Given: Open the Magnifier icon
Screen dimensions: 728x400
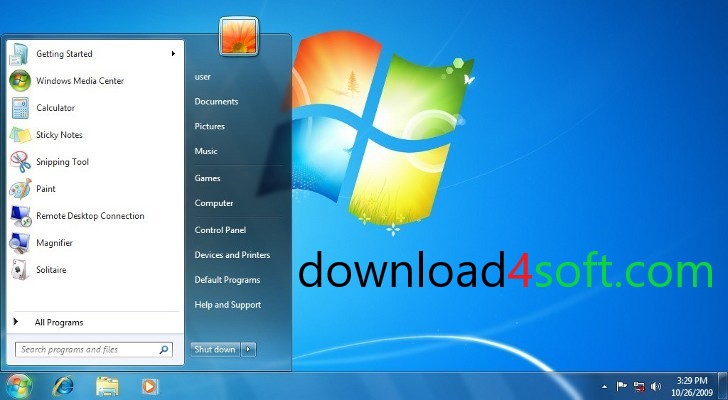Looking at the screenshot, I should pyautogui.click(x=20, y=243).
